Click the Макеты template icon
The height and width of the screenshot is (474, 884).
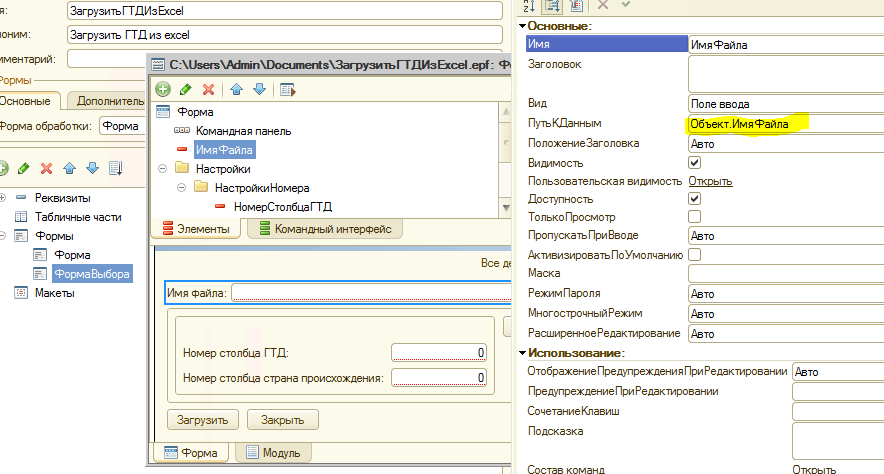21,293
